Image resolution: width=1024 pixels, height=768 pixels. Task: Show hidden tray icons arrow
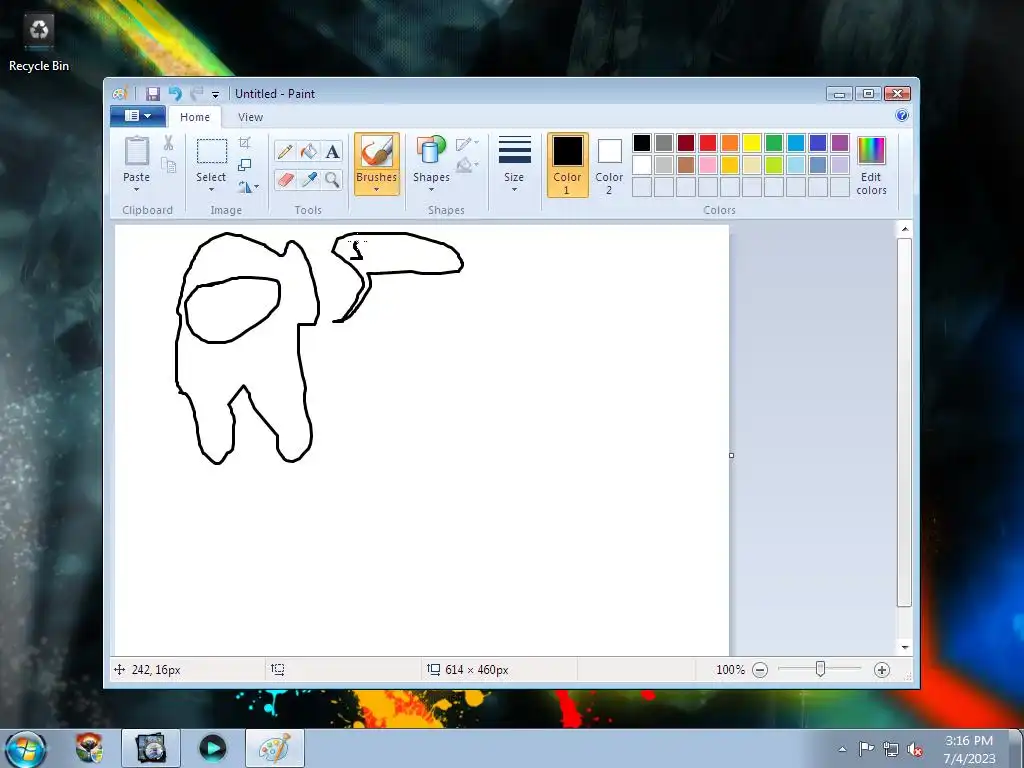point(842,750)
